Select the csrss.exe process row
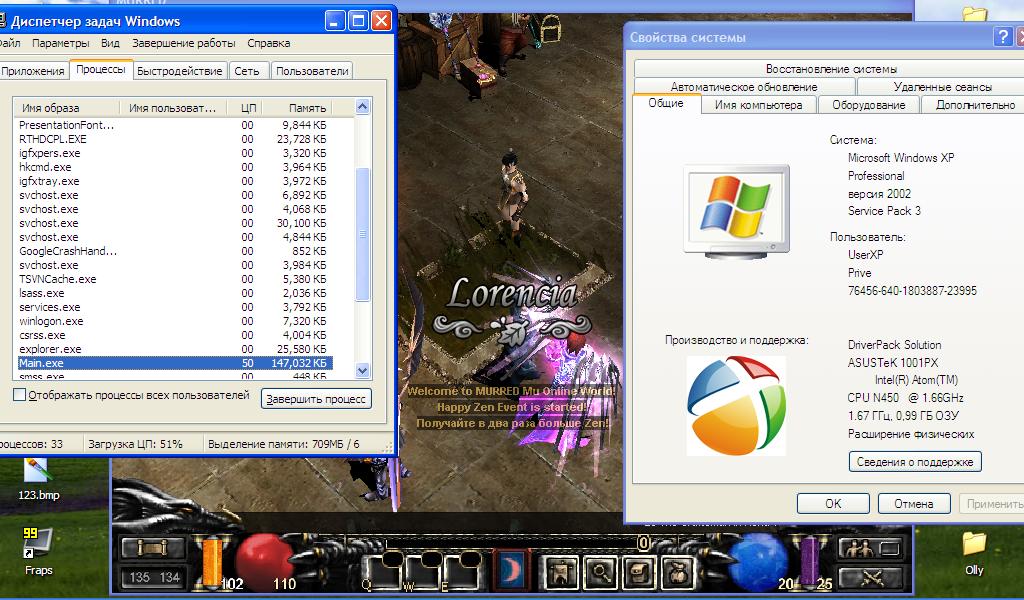 click(x=175, y=335)
